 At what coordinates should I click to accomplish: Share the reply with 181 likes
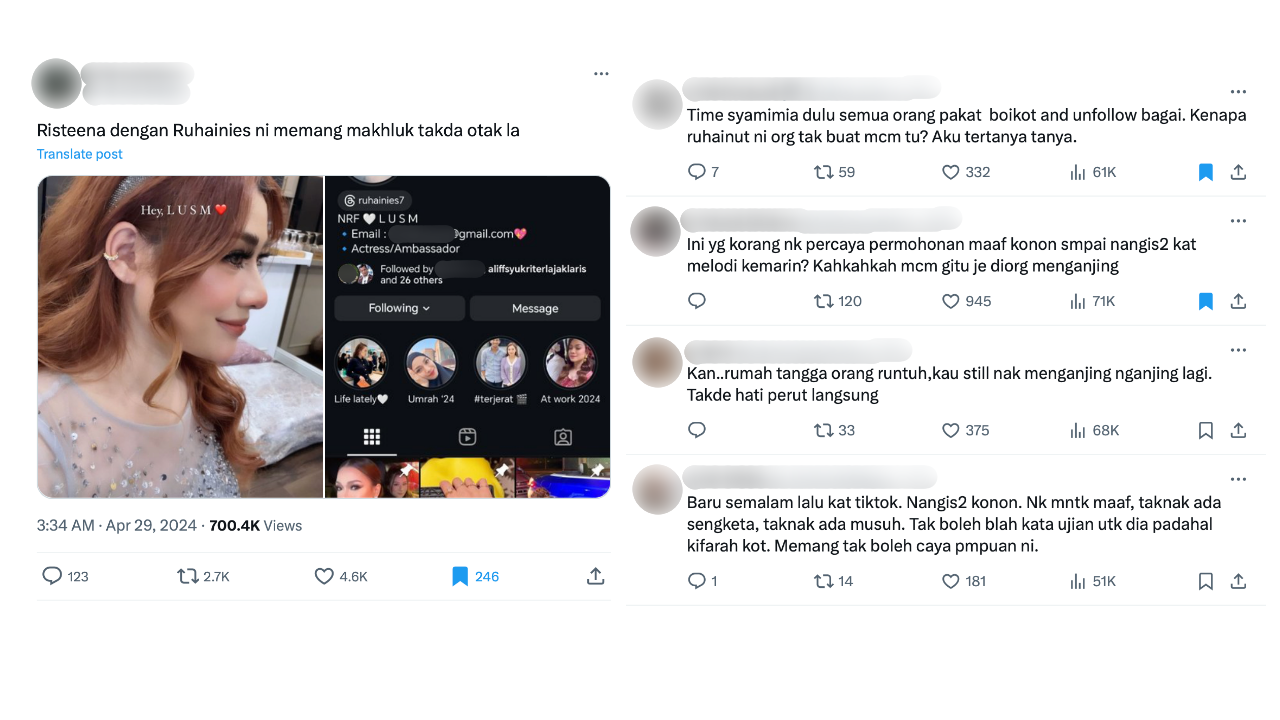click(1238, 581)
